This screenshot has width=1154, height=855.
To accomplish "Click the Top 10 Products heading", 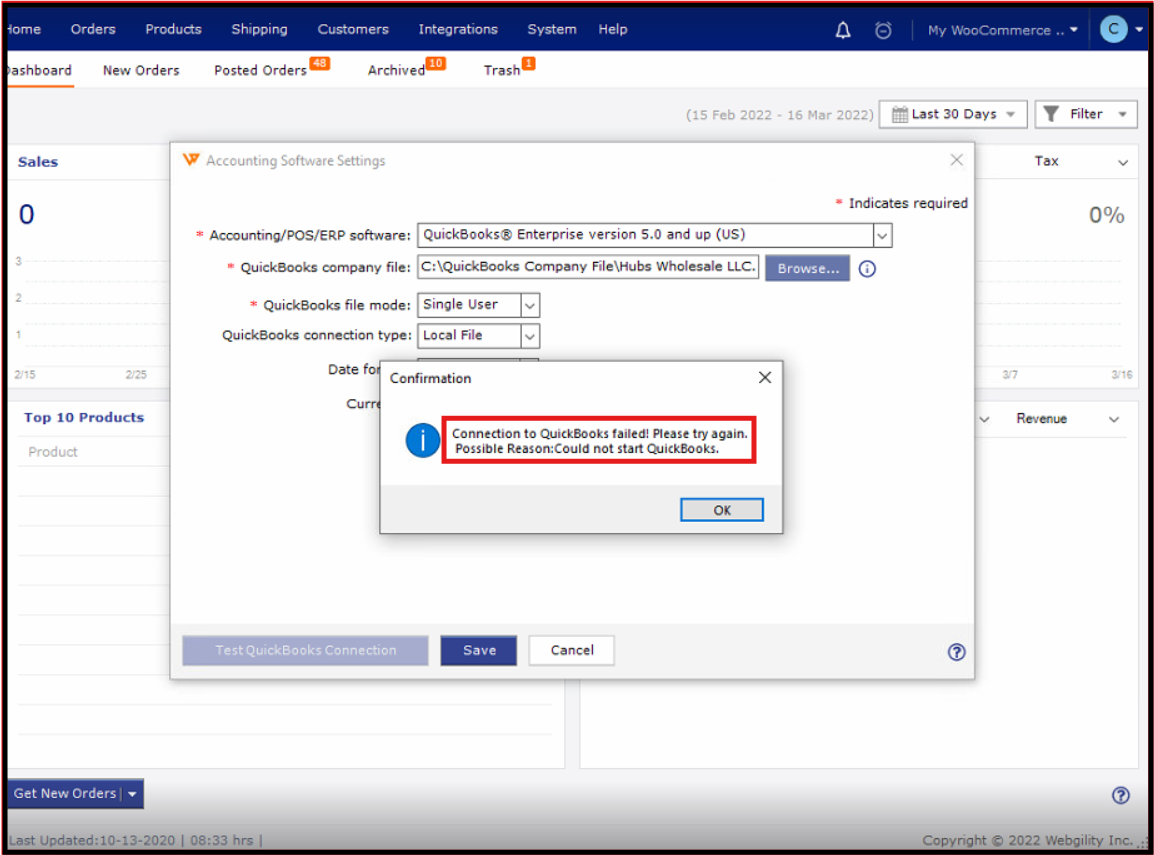I will pos(84,418).
